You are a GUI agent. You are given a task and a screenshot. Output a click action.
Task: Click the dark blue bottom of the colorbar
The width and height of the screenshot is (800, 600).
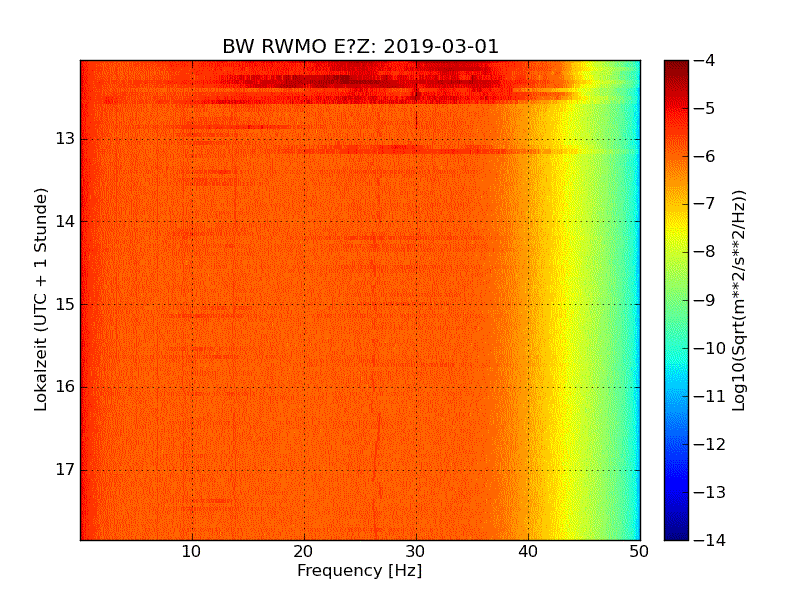[x=677, y=533]
